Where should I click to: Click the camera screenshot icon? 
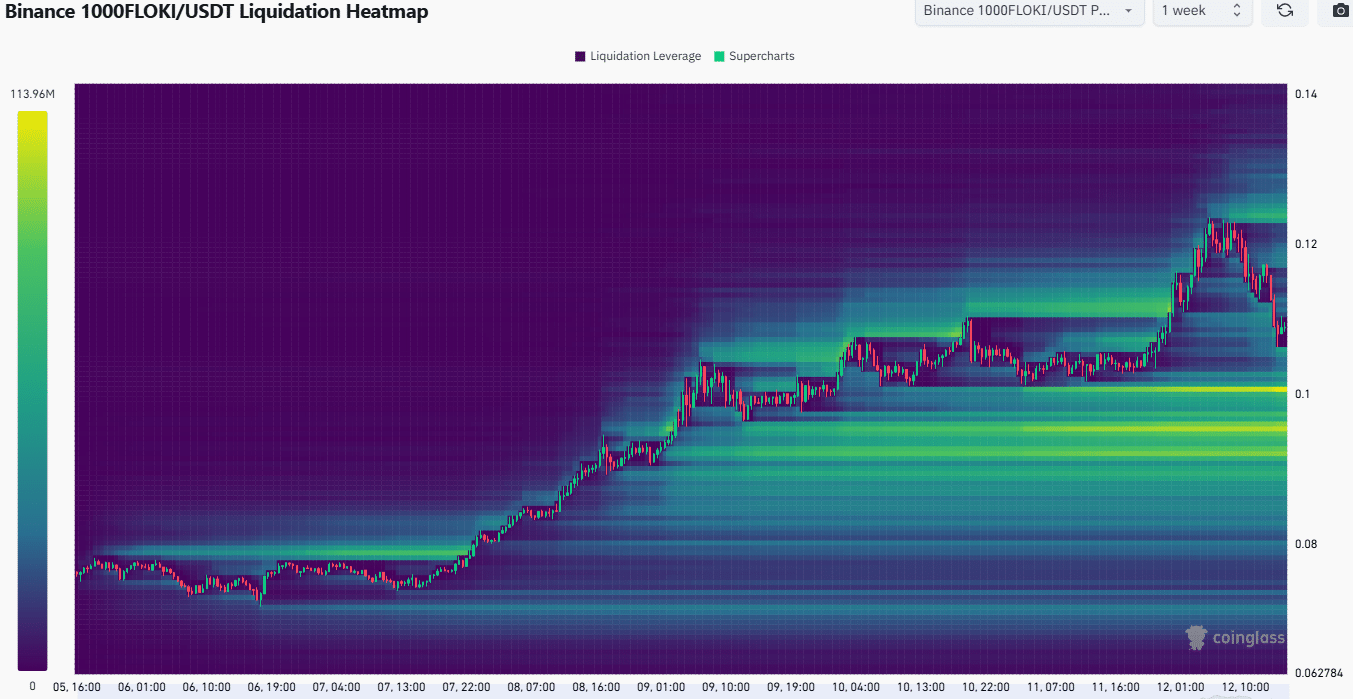pyautogui.click(x=1339, y=11)
